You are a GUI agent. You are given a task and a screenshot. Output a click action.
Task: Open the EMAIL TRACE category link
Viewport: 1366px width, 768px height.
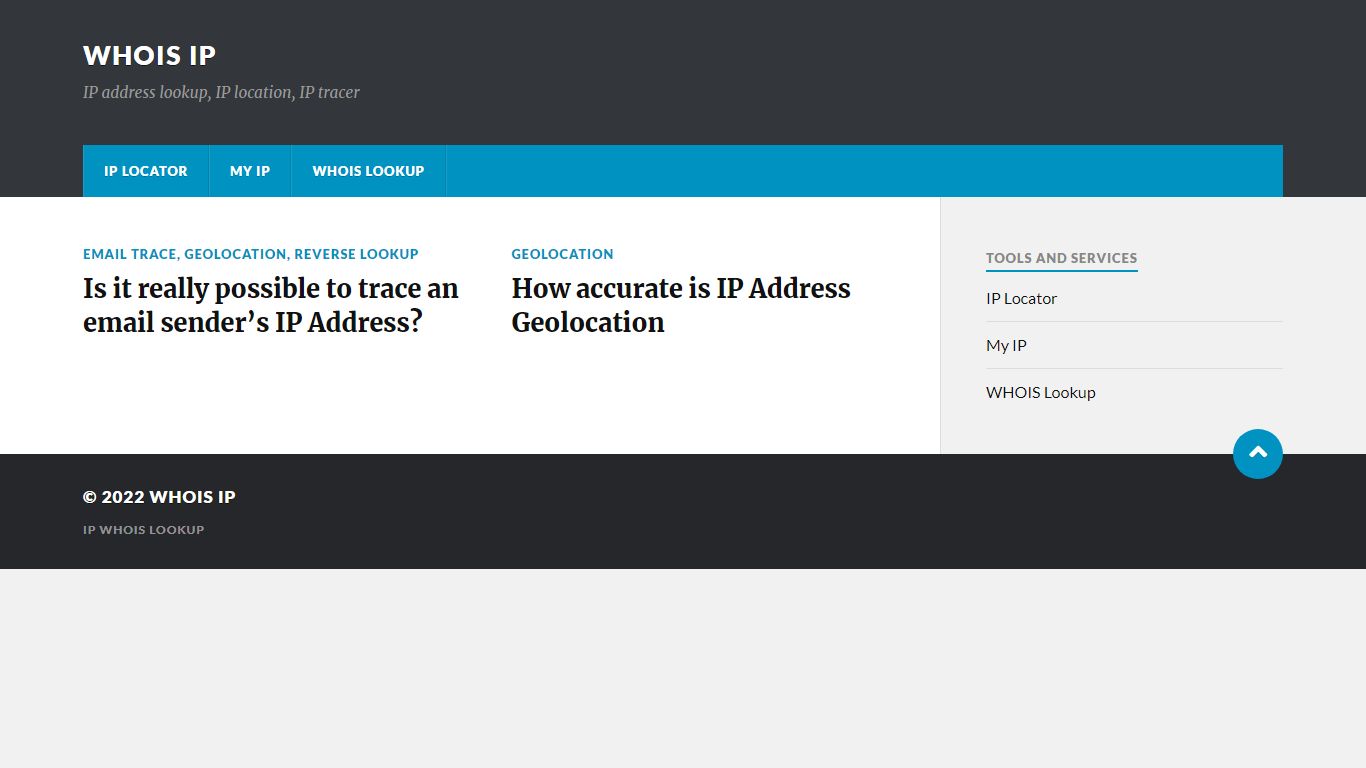coord(130,254)
